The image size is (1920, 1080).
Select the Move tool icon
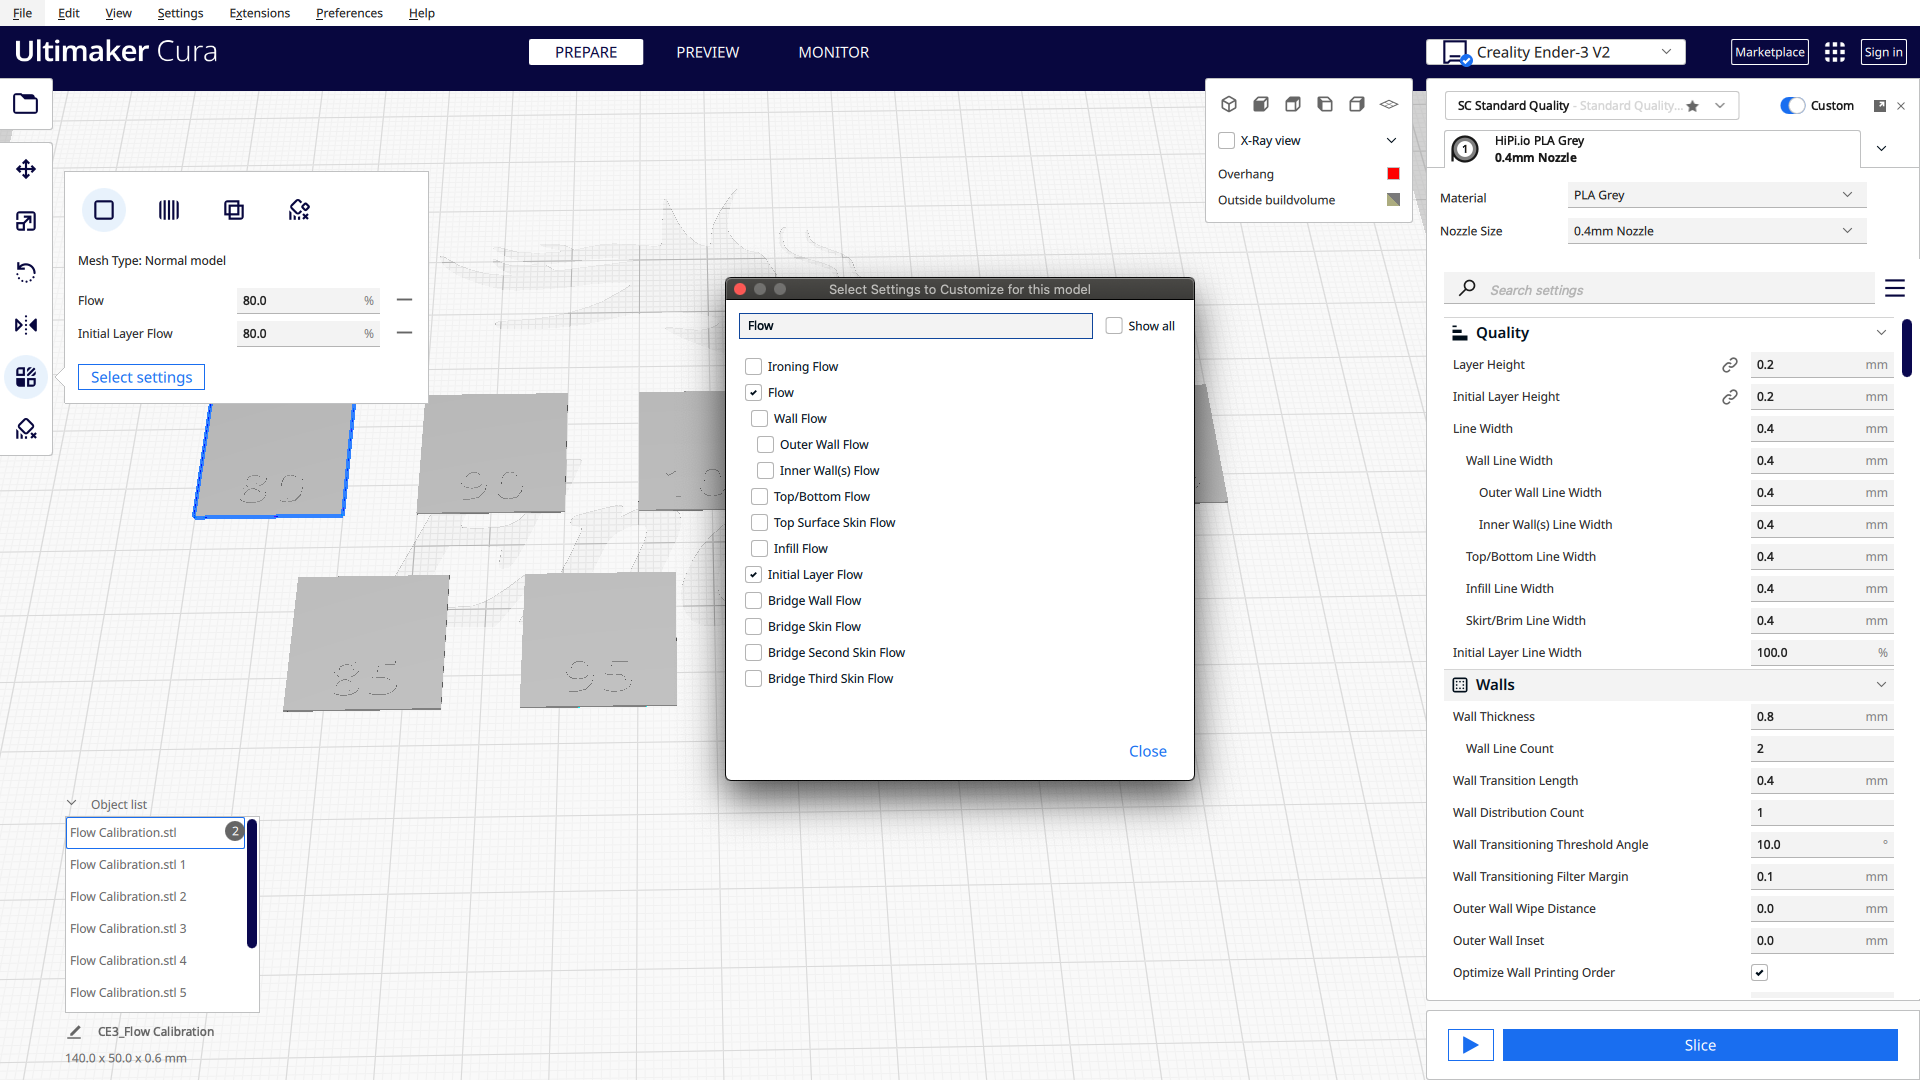(x=26, y=169)
